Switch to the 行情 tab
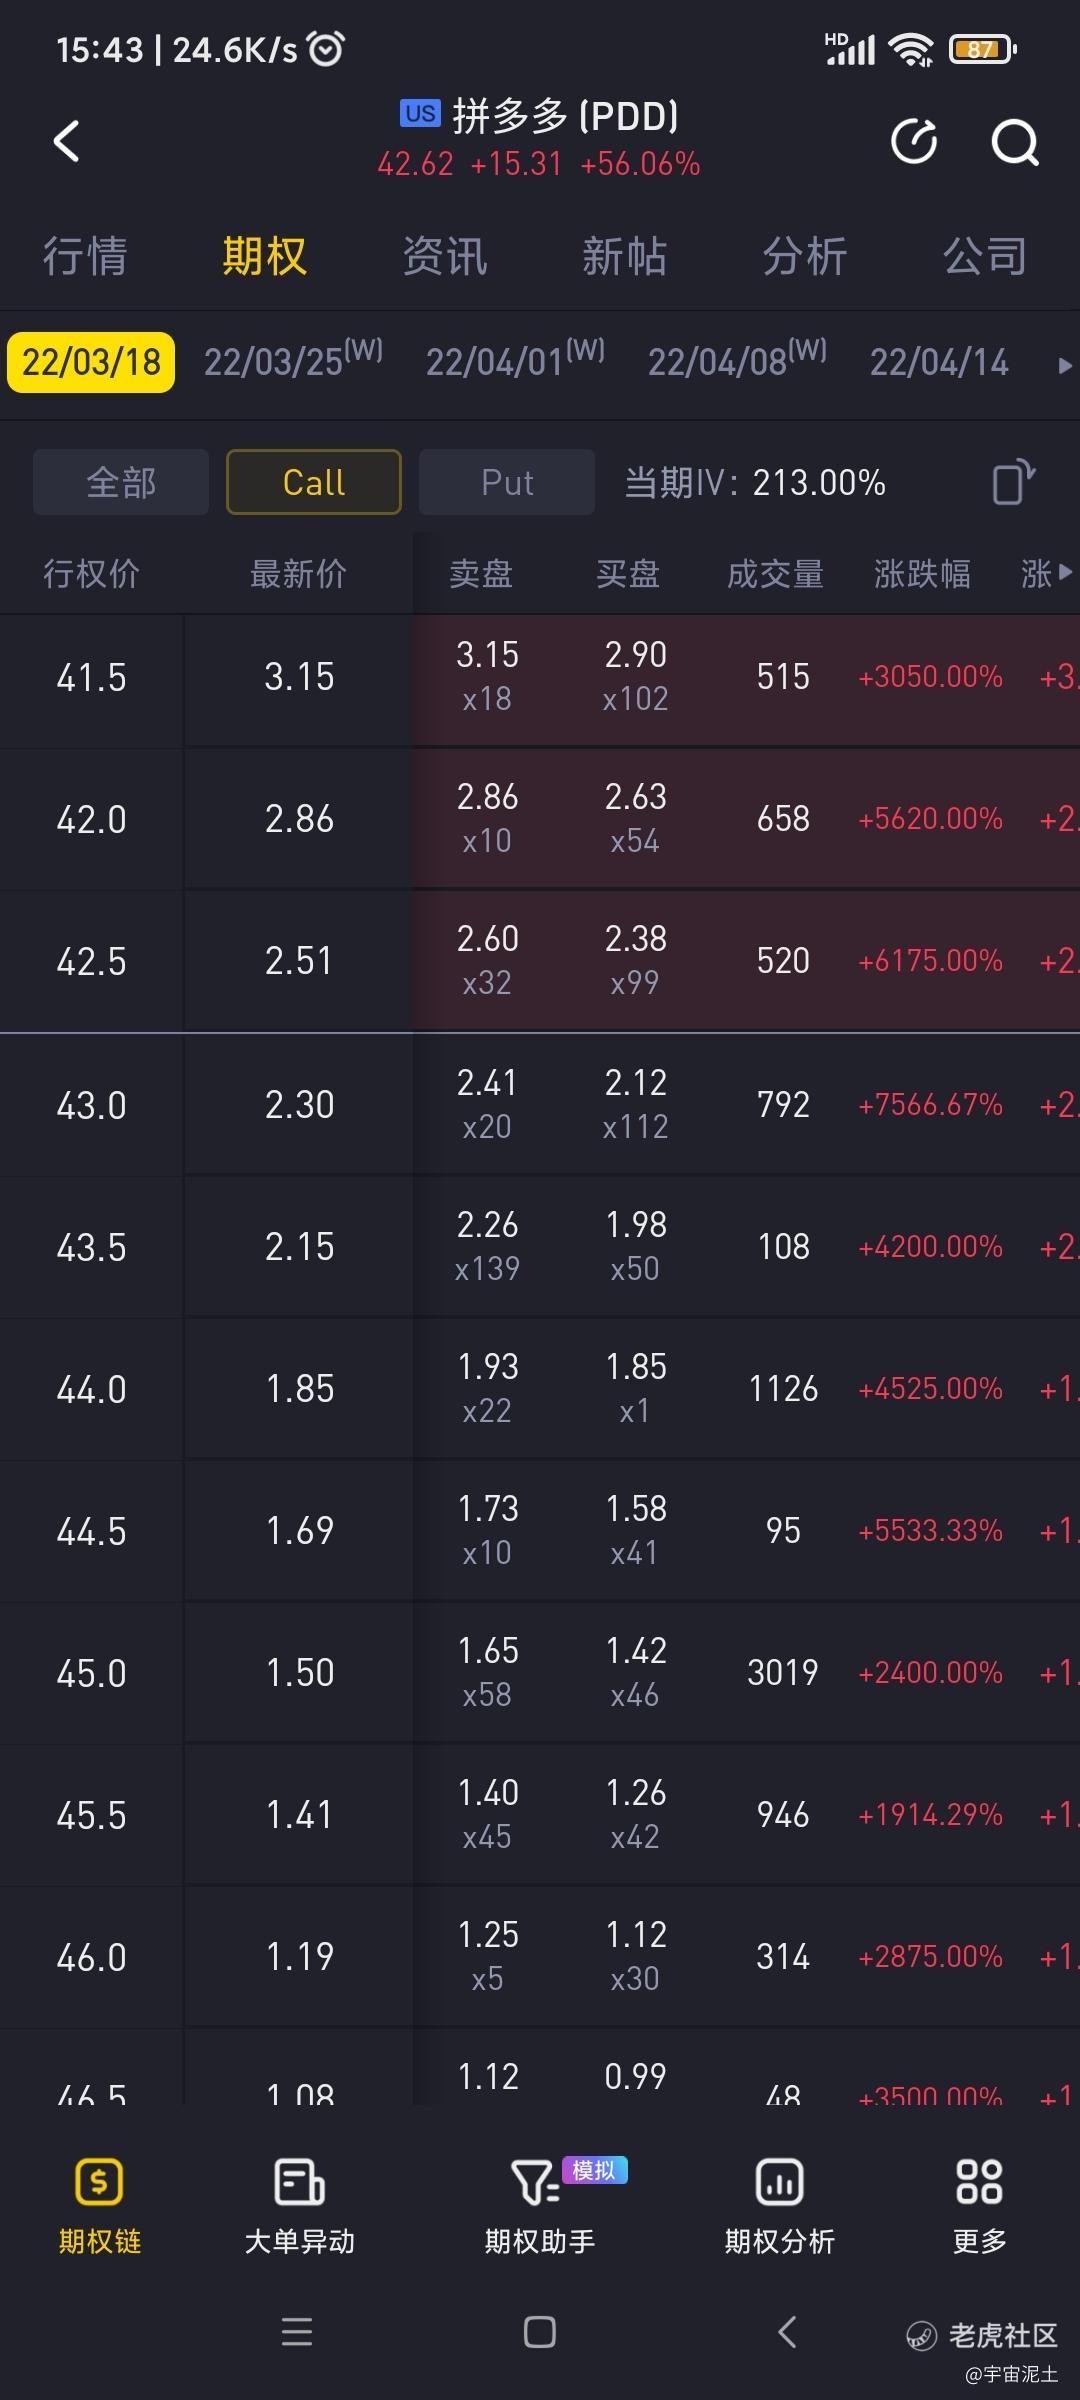 click(x=85, y=256)
